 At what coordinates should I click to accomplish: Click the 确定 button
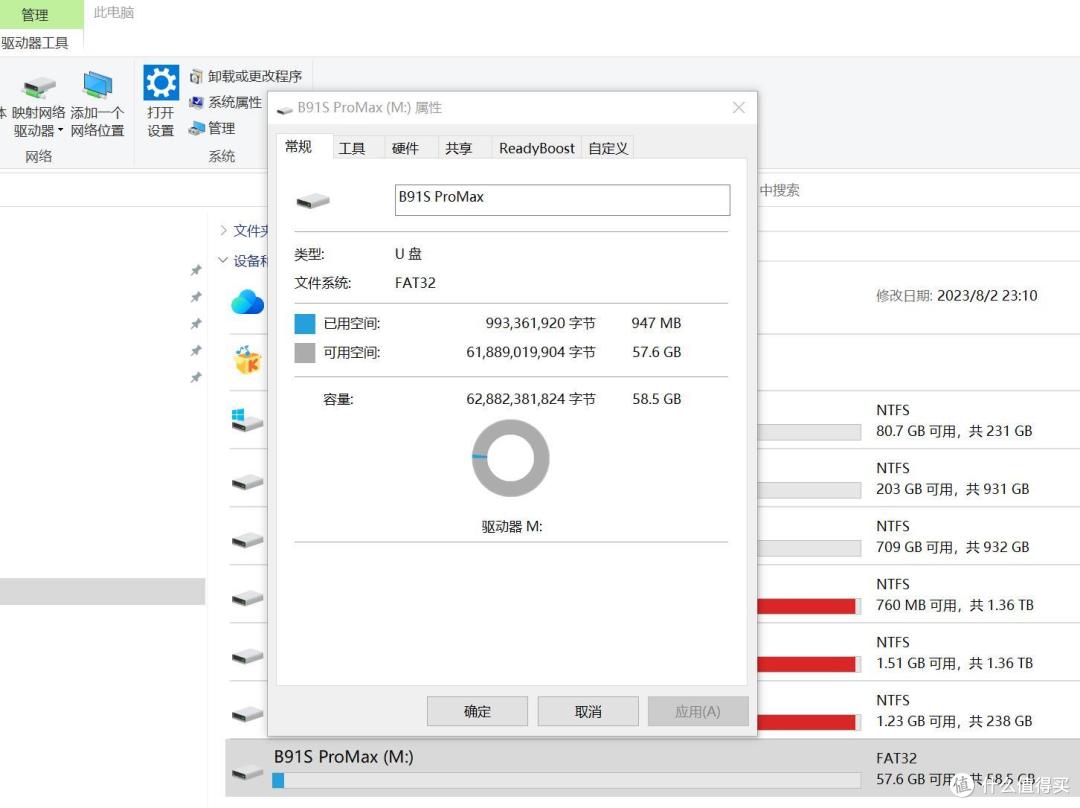coord(477,711)
